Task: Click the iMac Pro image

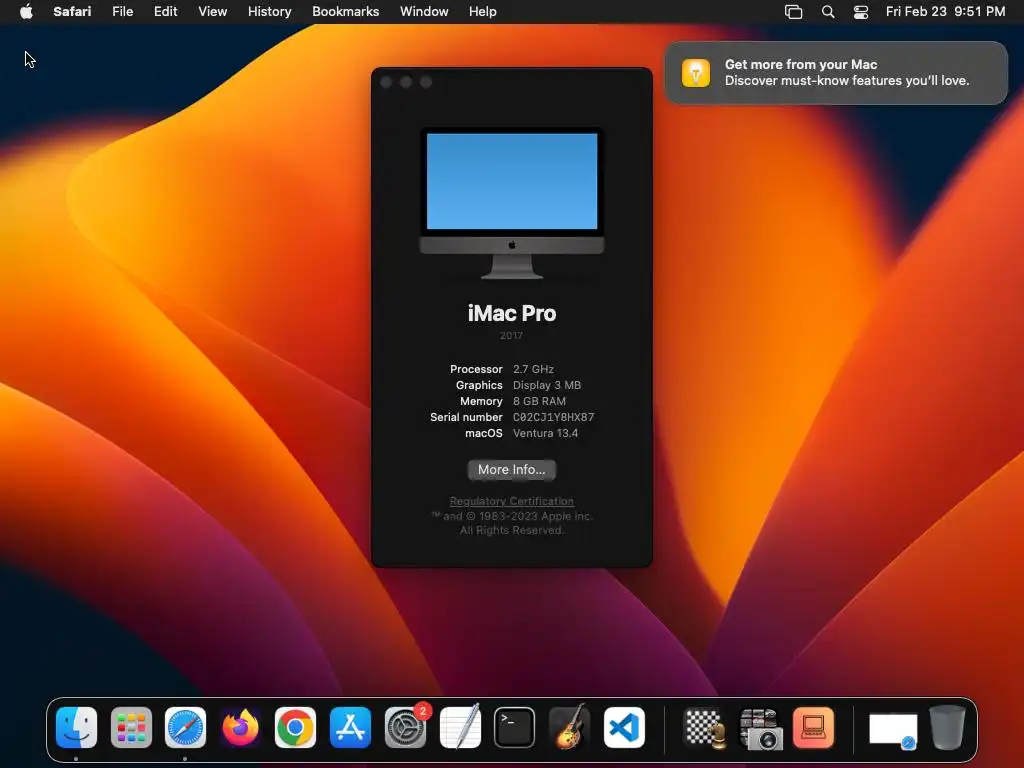Action: [511, 203]
